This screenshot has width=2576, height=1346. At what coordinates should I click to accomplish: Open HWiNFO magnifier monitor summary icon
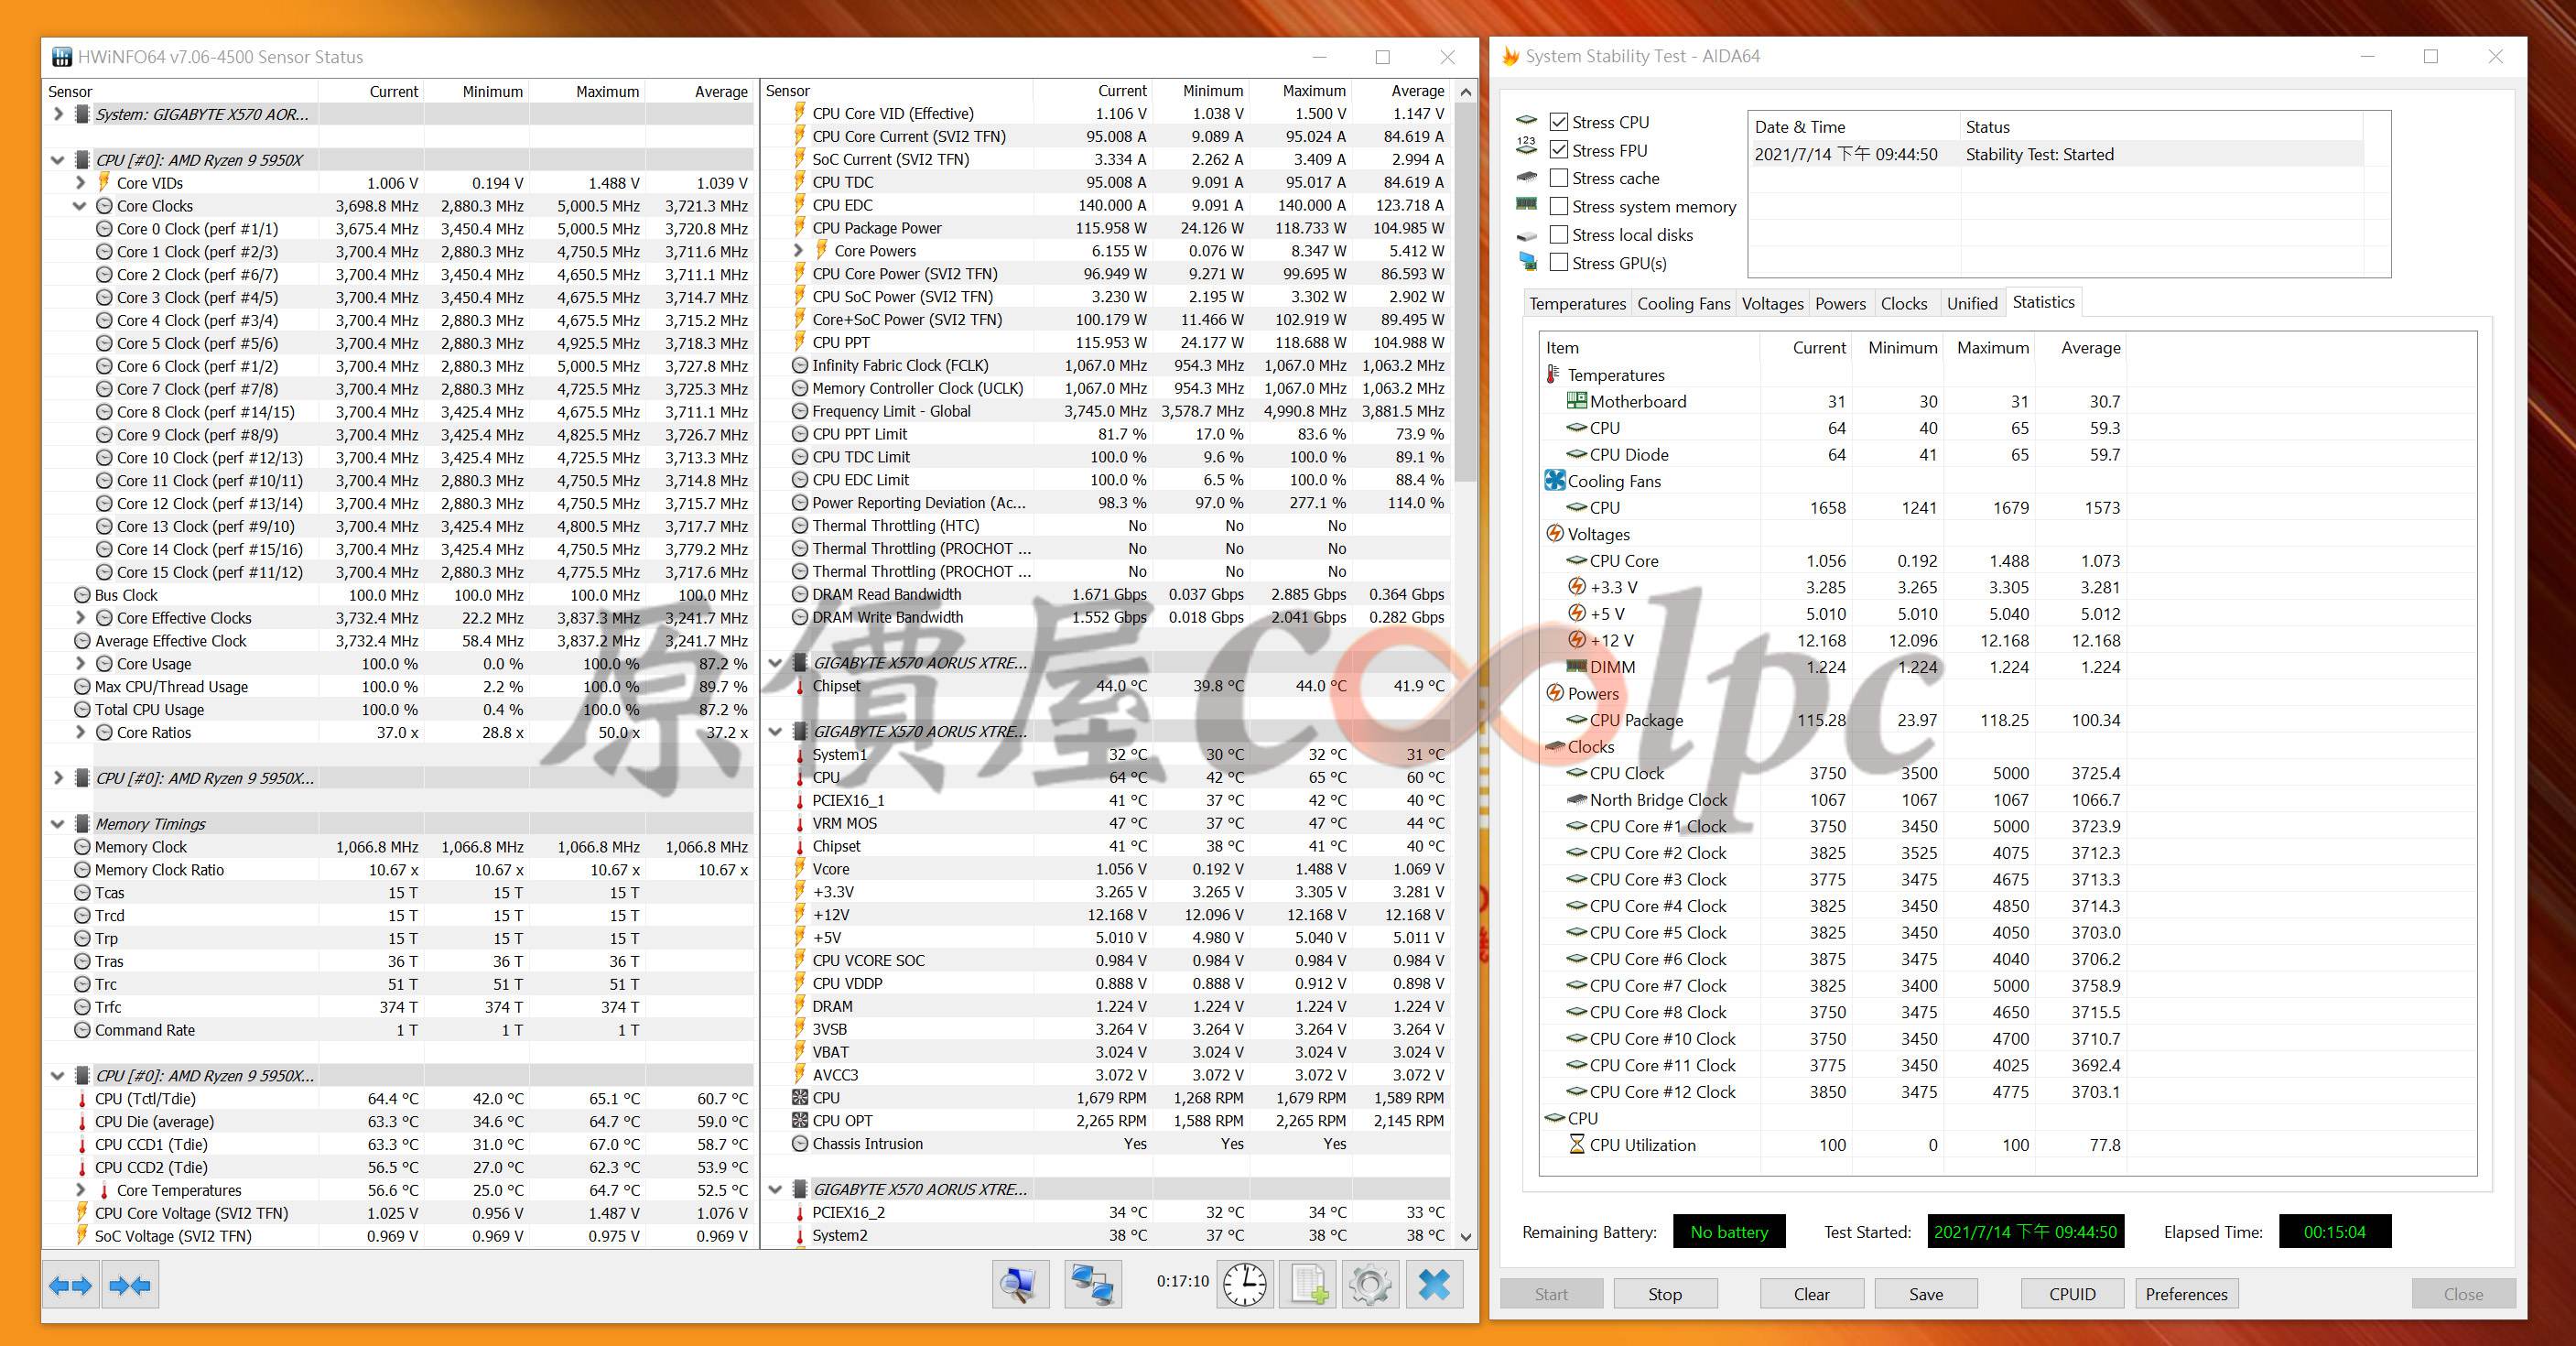coord(1020,1284)
